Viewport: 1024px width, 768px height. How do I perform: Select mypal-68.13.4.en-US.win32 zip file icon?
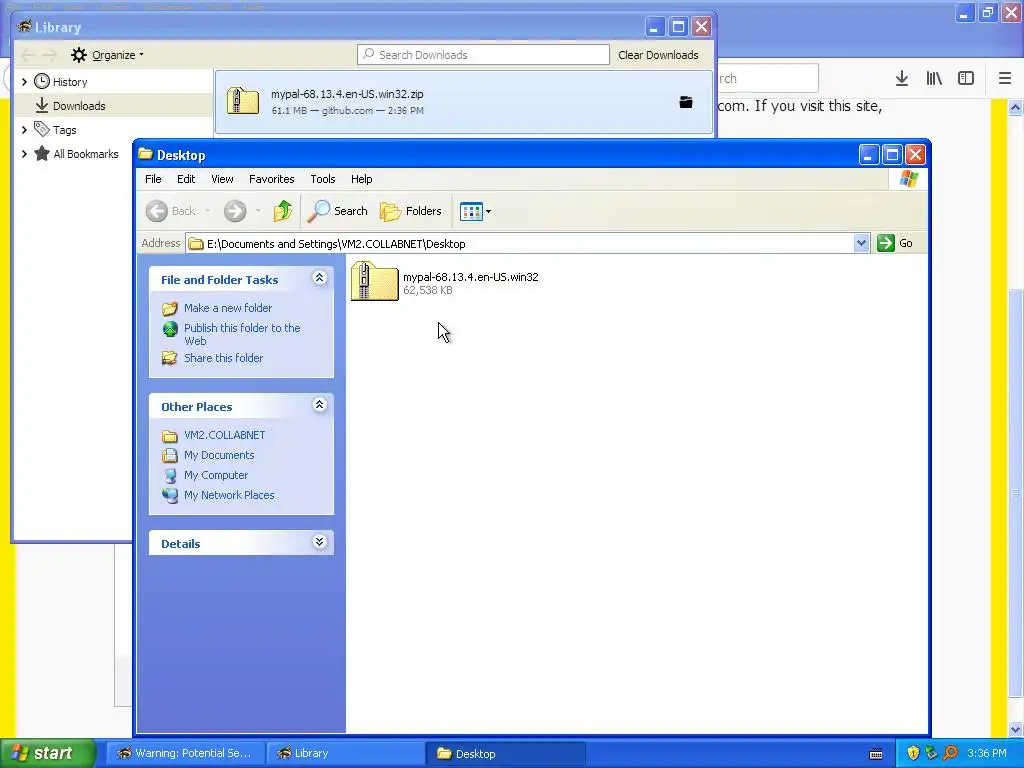pyautogui.click(x=374, y=281)
